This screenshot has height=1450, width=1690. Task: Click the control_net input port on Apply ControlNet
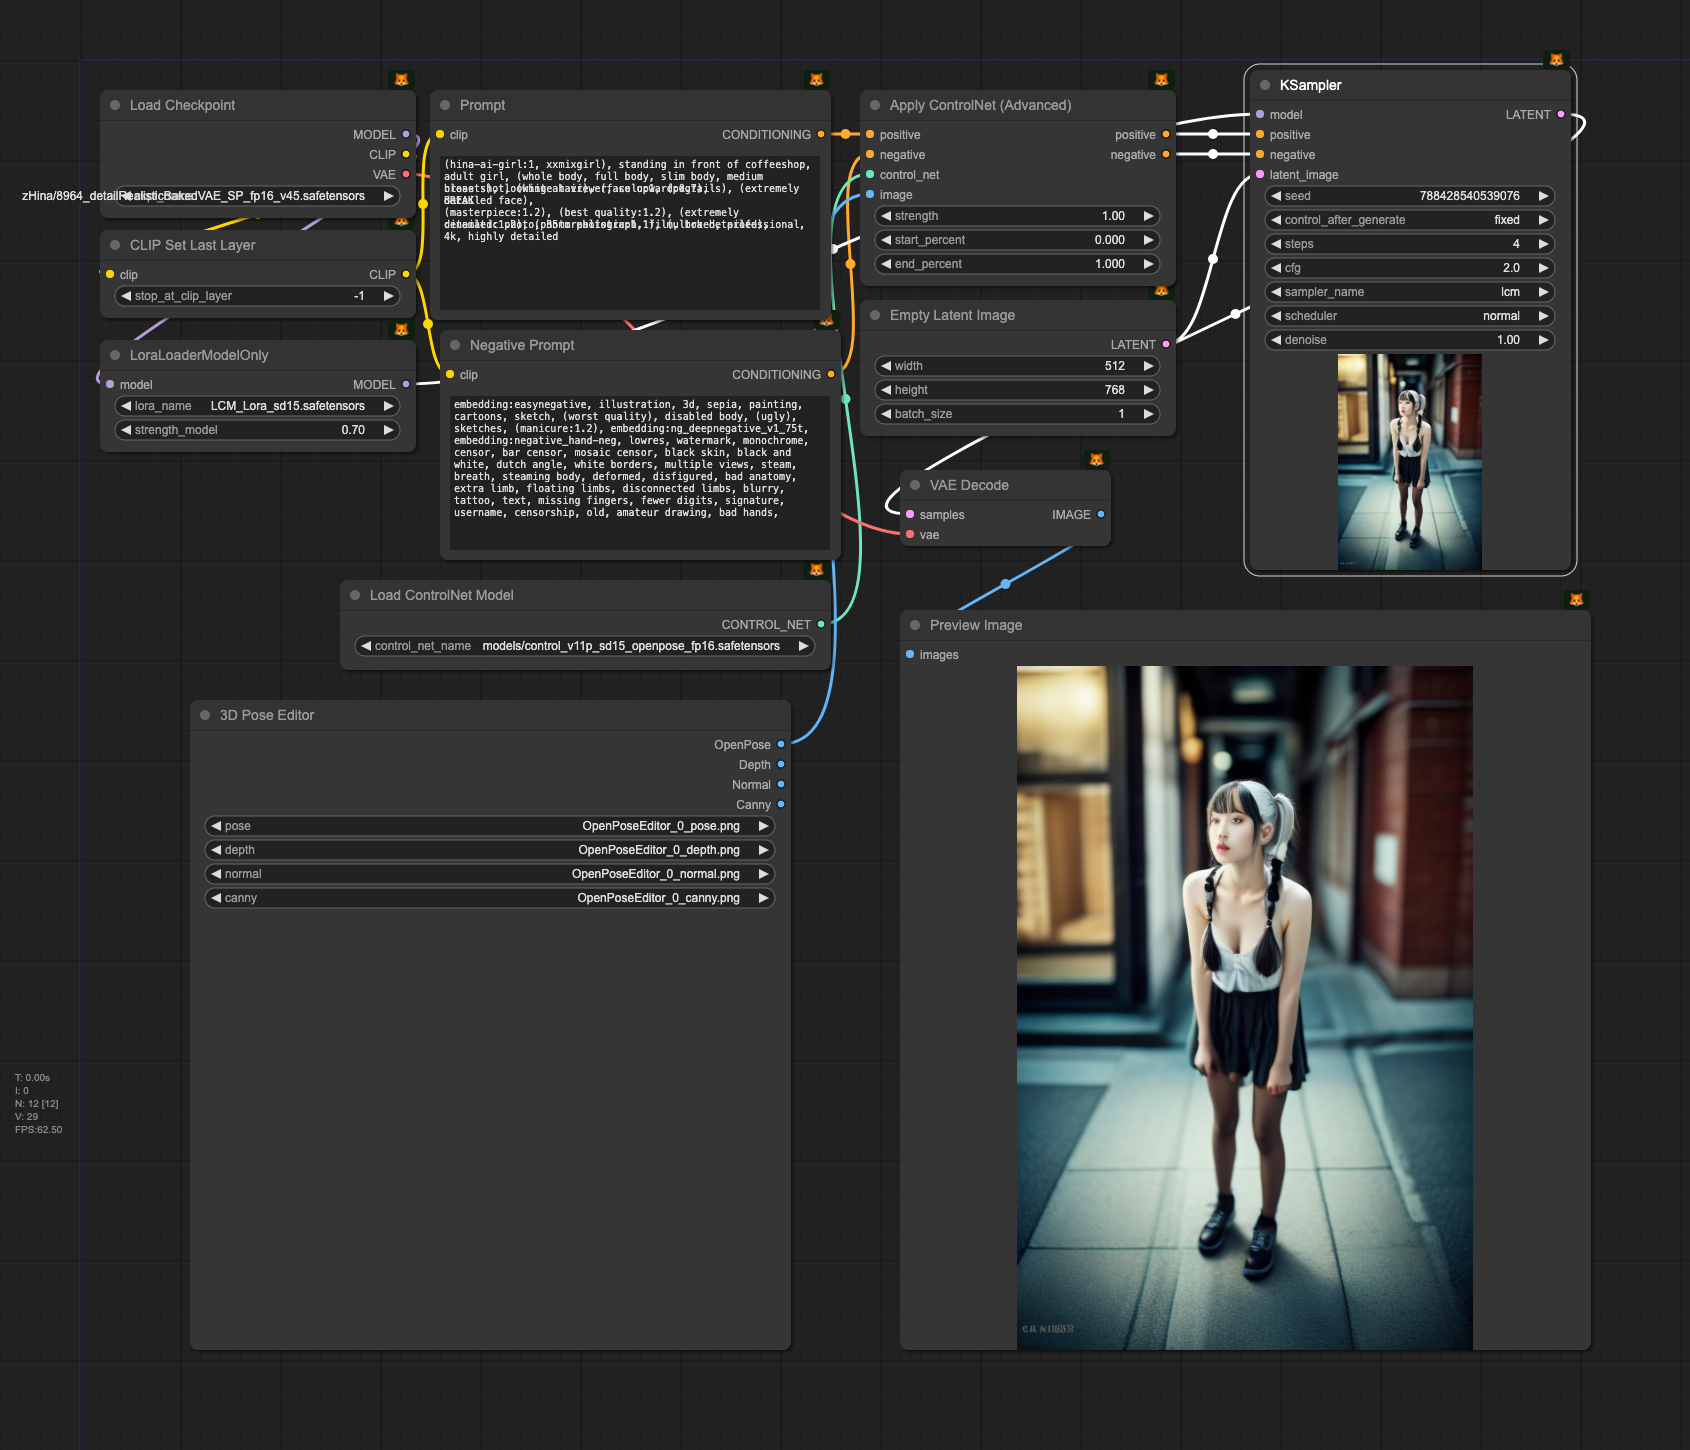870,174
